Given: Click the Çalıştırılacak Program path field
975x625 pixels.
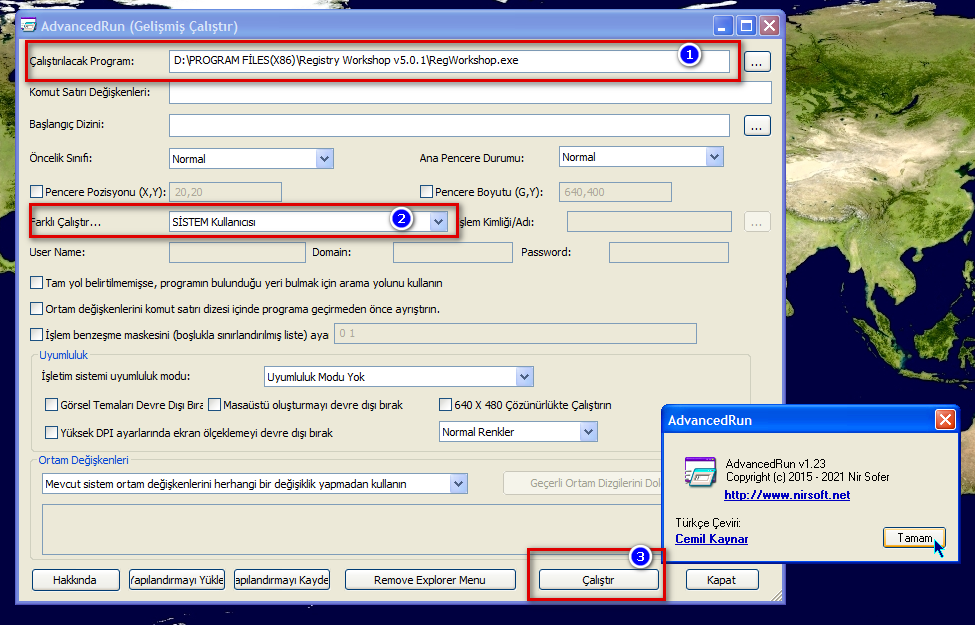Looking at the screenshot, I should coord(449,61).
